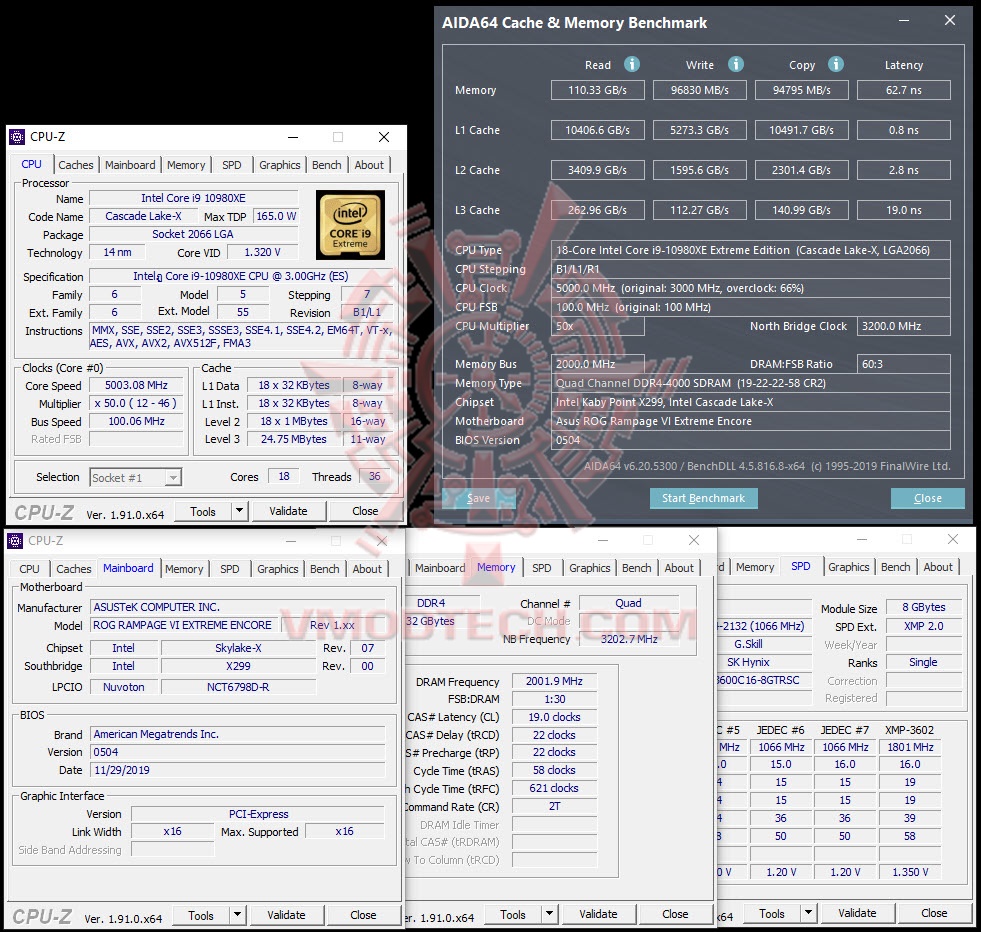Click the Module Size value 8 GBytes
981x932 pixels.
click(923, 607)
